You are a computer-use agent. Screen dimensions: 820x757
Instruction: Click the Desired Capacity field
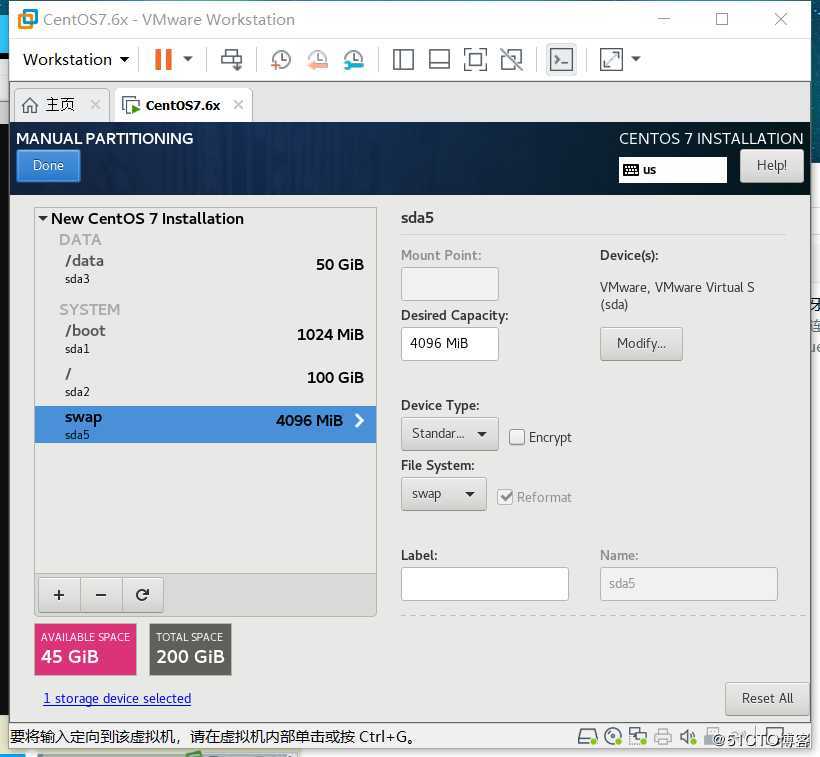[450, 343]
